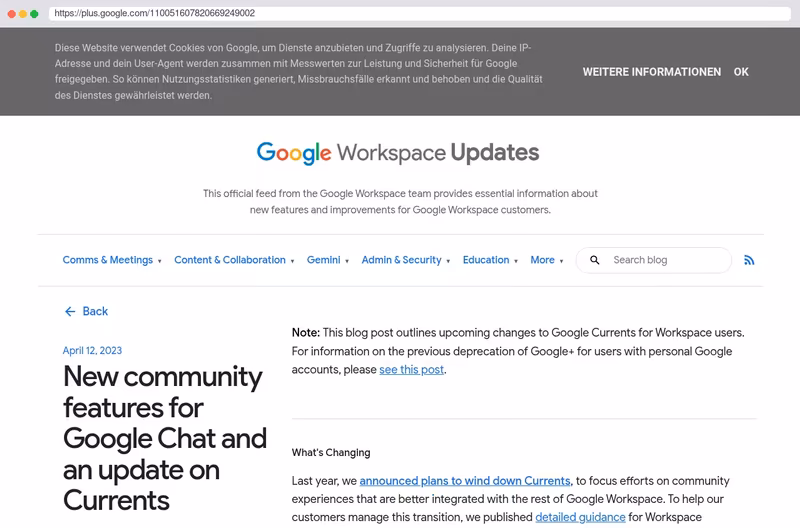Open the 'detailed guidance' link

pyautogui.click(x=580, y=517)
